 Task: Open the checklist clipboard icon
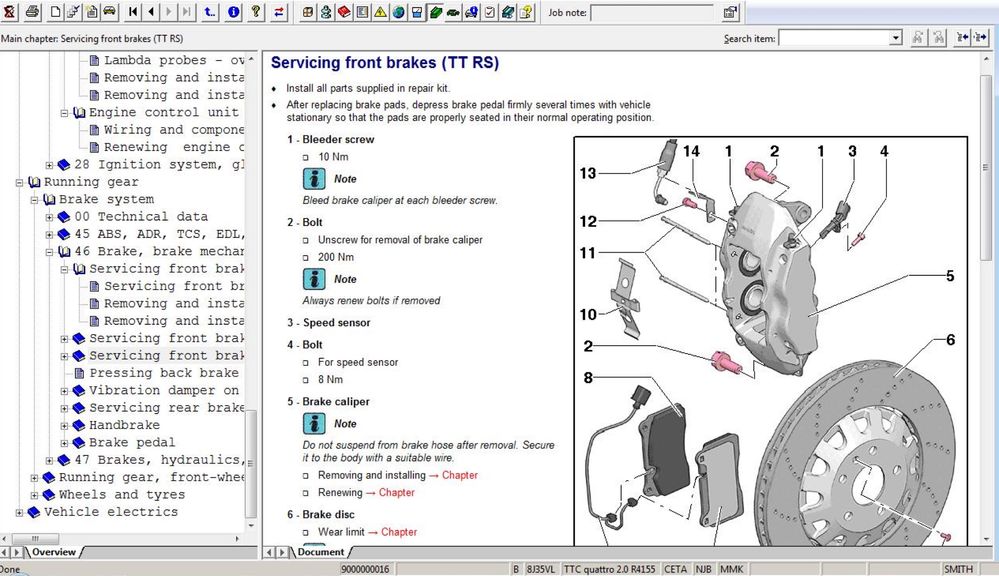[489, 11]
